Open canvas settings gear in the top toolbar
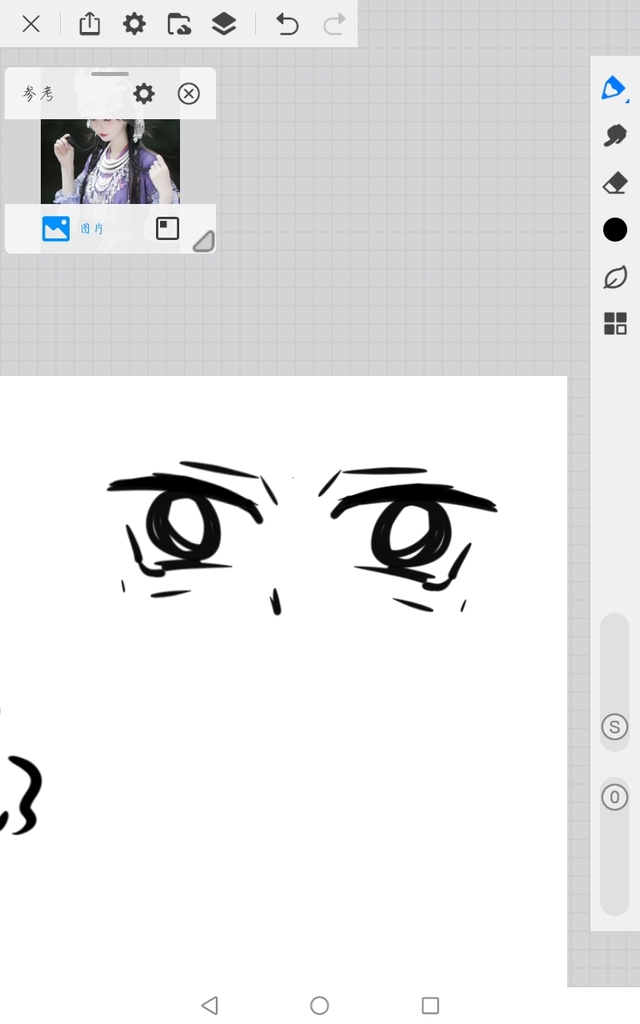Image resolution: width=640 pixels, height=1024 pixels. click(135, 24)
